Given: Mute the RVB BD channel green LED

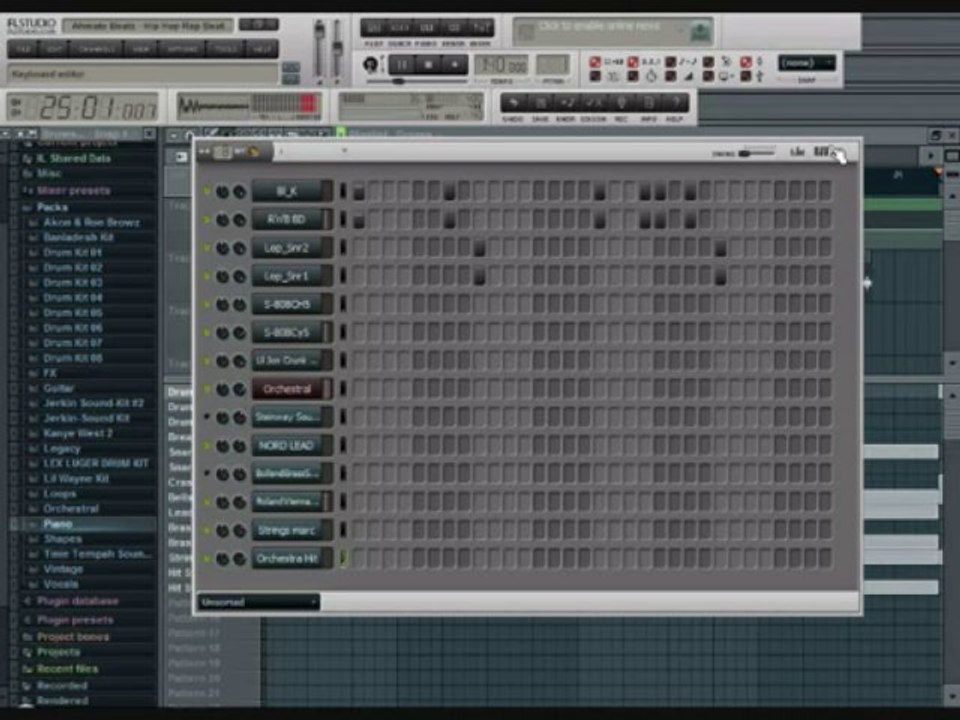Looking at the screenshot, I should 206,219.
